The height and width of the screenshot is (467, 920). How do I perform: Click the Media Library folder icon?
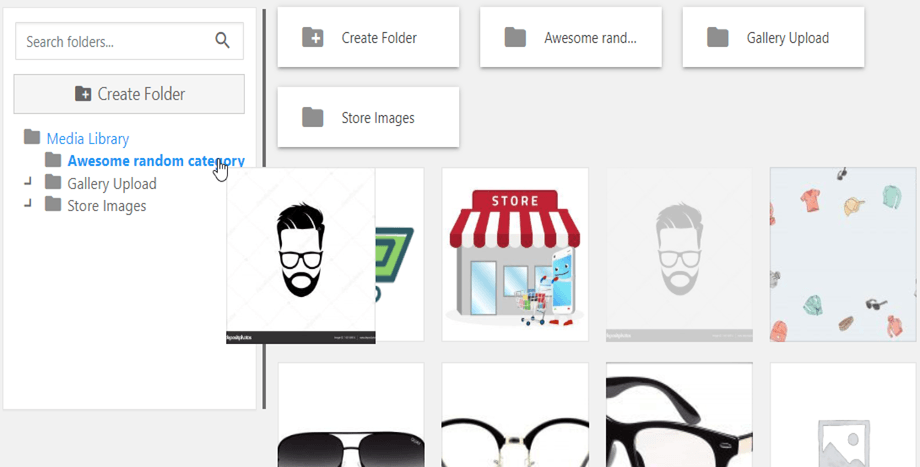click(32, 138)
